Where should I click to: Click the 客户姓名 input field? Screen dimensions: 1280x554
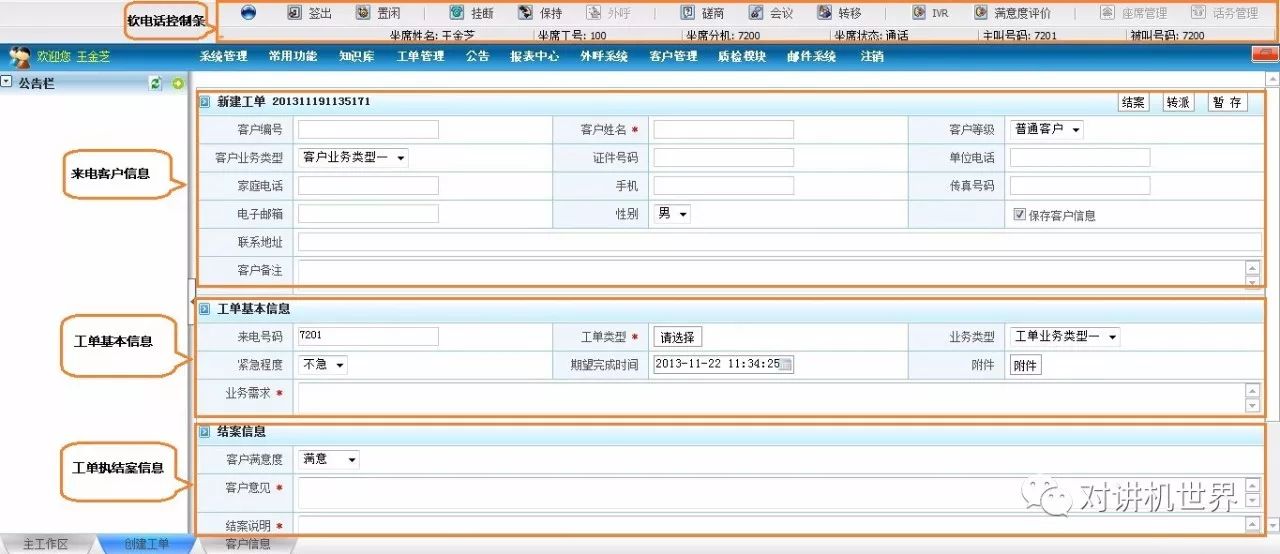click(x=723, y=130)
